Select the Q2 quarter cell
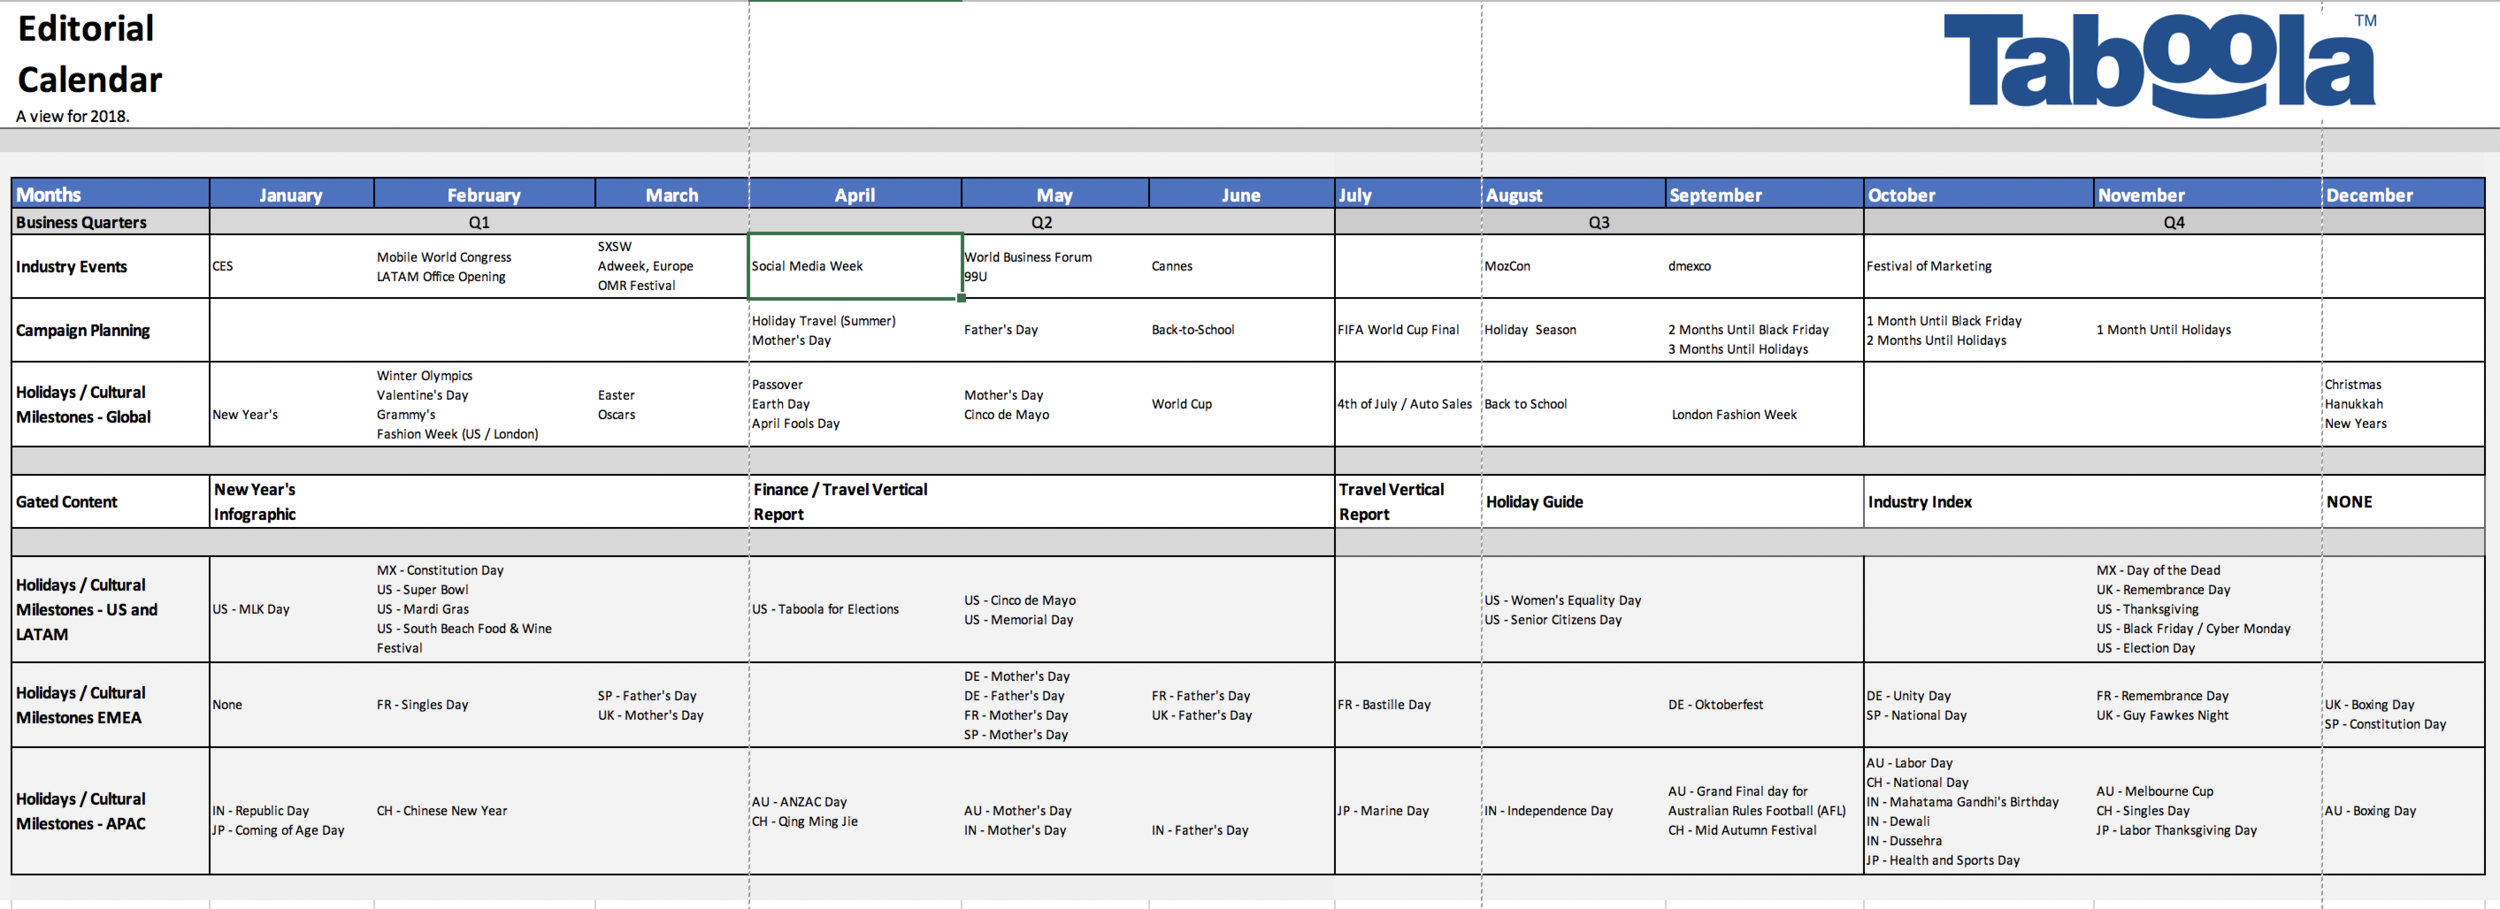The width and height of the screenshot is (2500, 909). point(1042,222)
